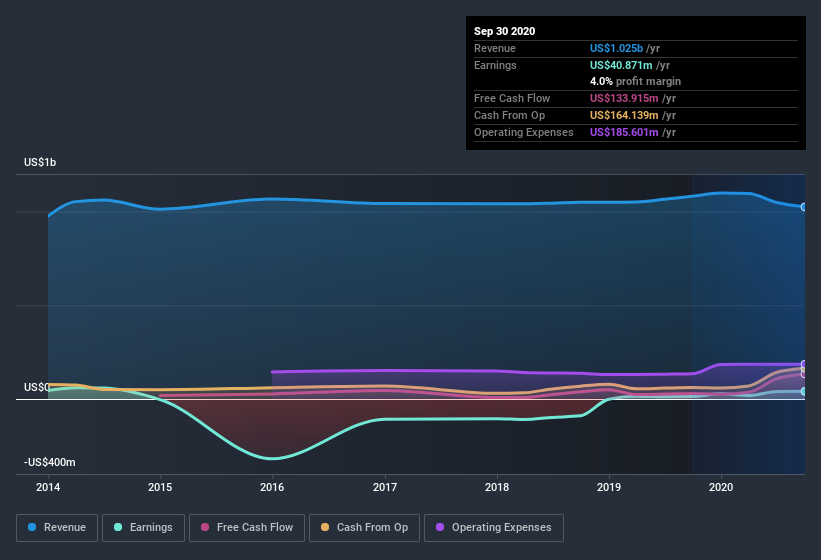Toggle the Operating Expenses legend button
This screenshot has height=560, width=821.
[493, 528]
